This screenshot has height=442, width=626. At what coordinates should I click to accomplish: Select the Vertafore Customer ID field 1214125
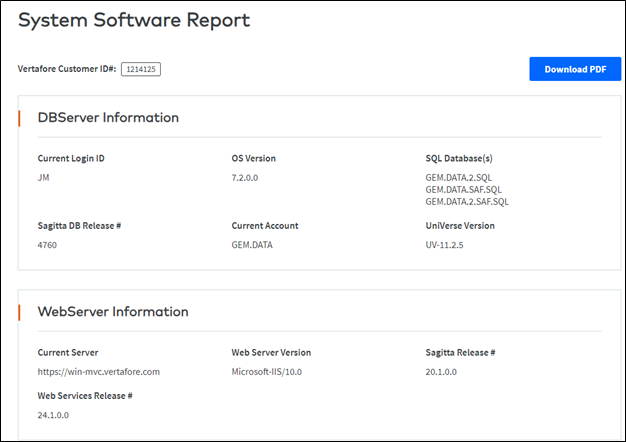(141, 69)
